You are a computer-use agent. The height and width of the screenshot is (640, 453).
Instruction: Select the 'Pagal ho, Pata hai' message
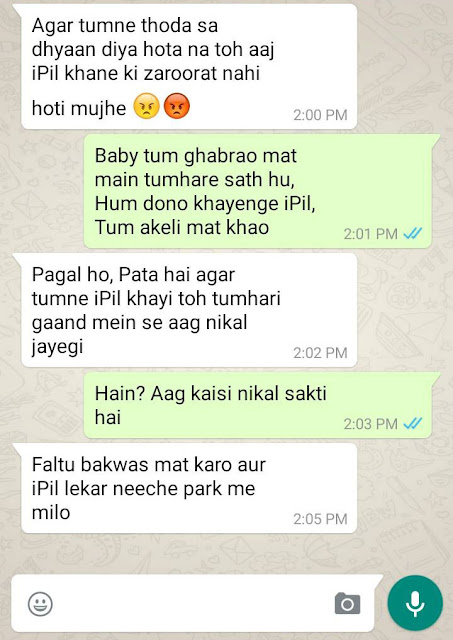[x=189, y=310]
